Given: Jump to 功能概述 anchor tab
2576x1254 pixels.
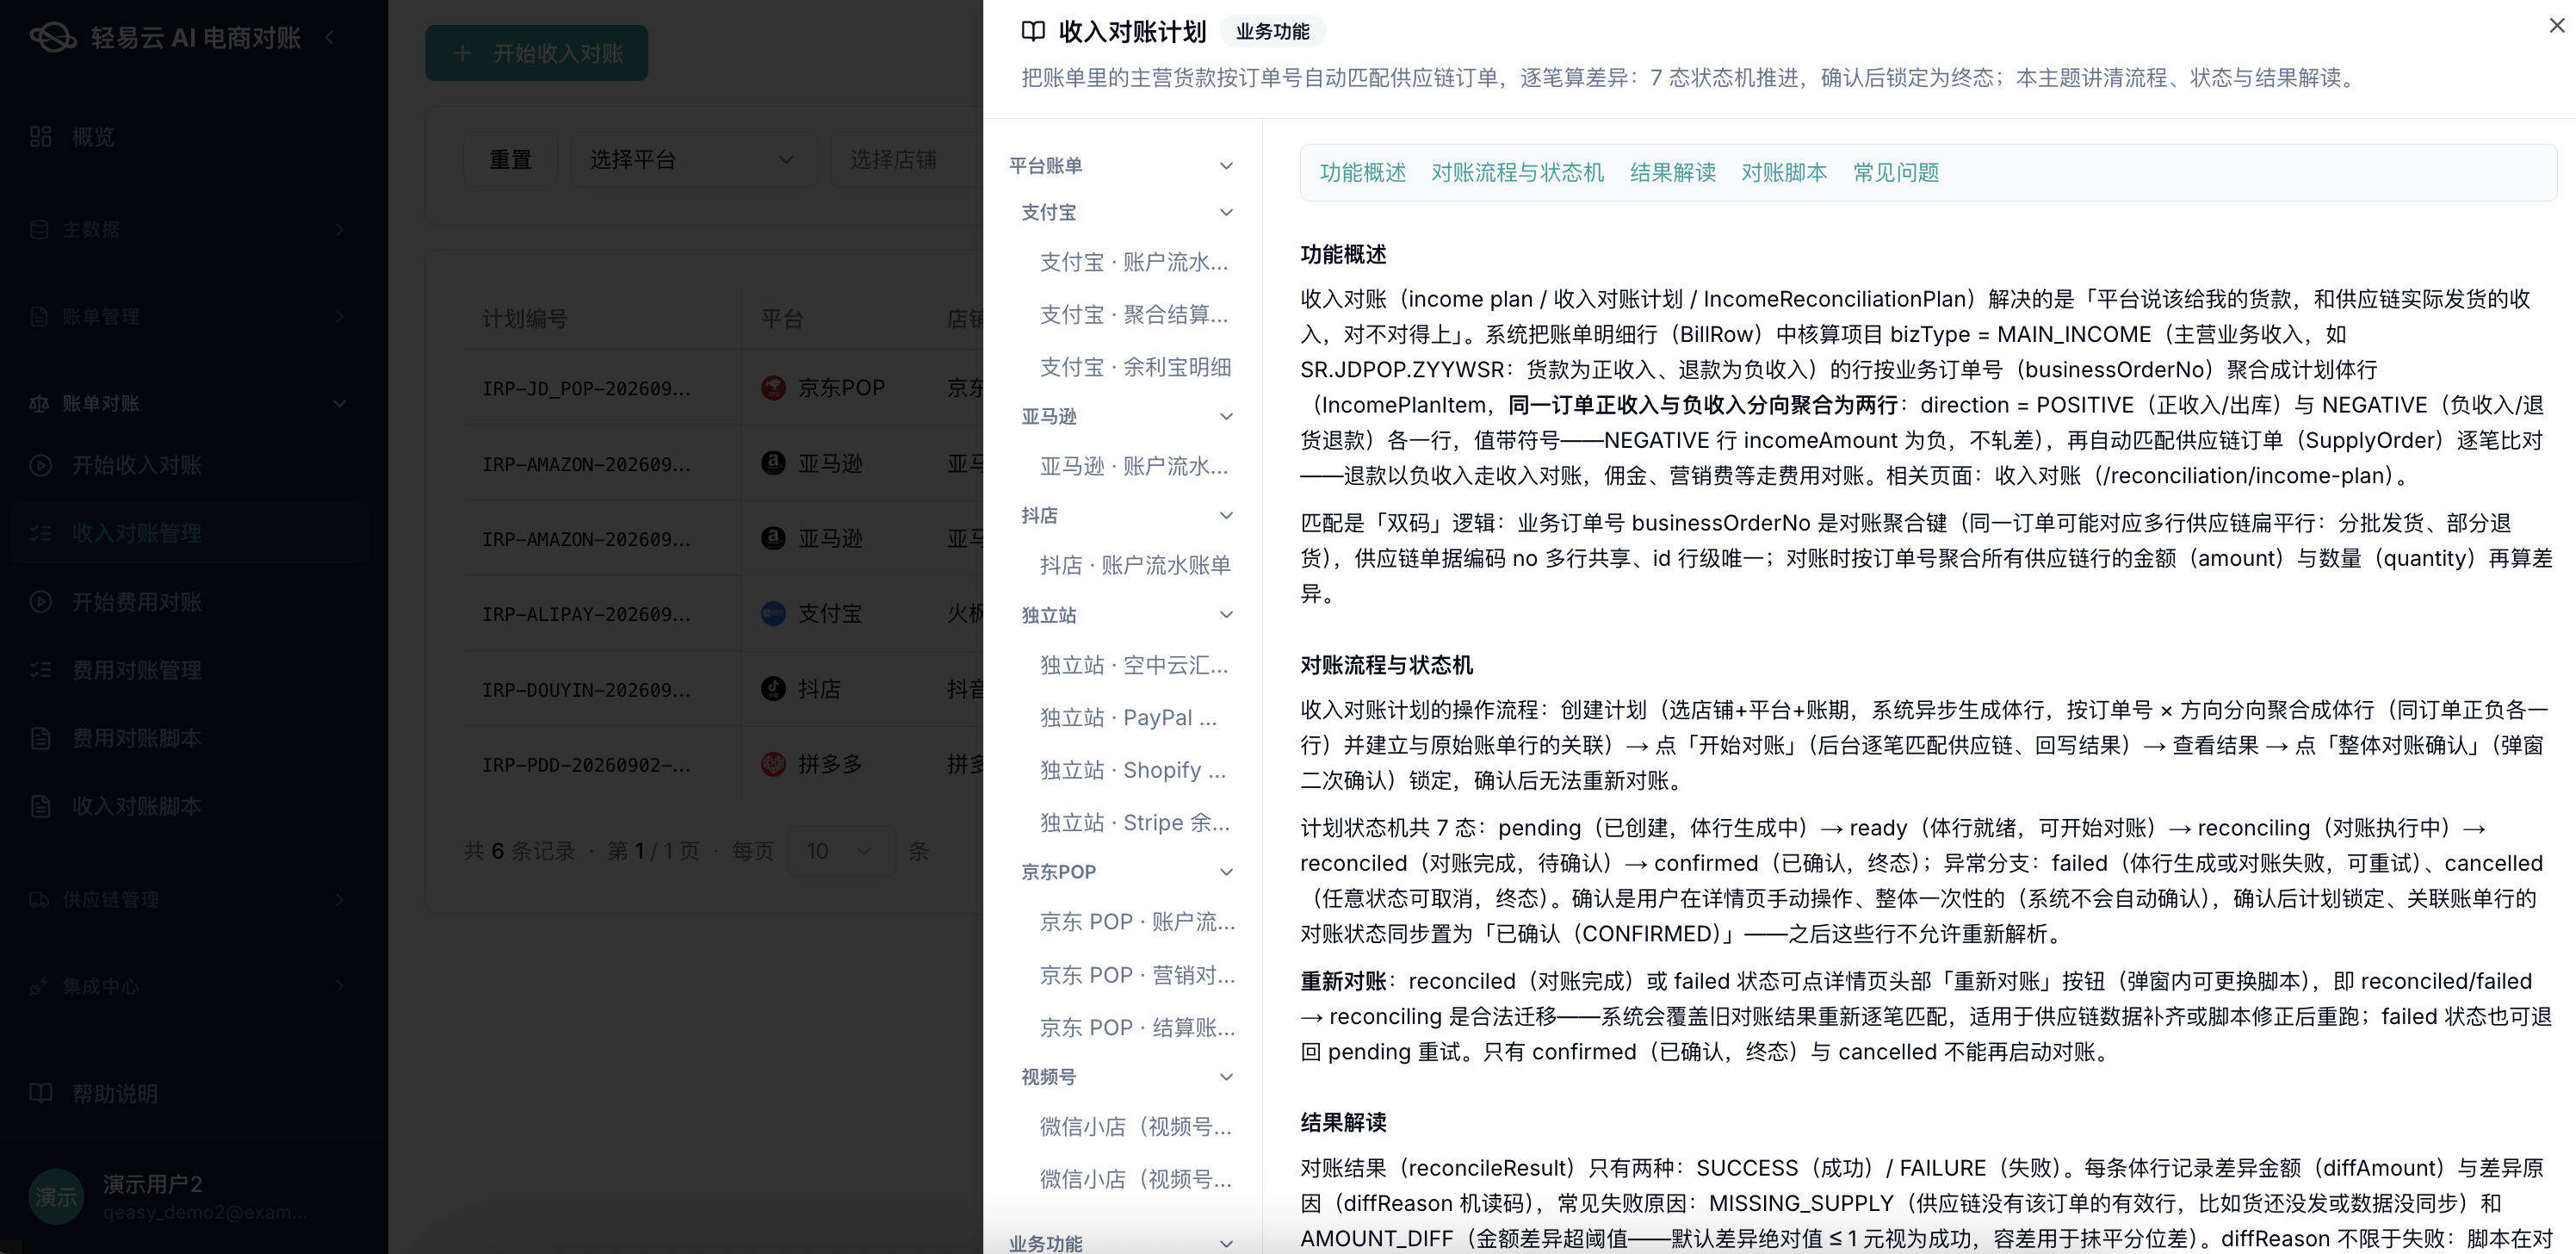Looking at the screenshot, I should click(x=1362, y=172).
